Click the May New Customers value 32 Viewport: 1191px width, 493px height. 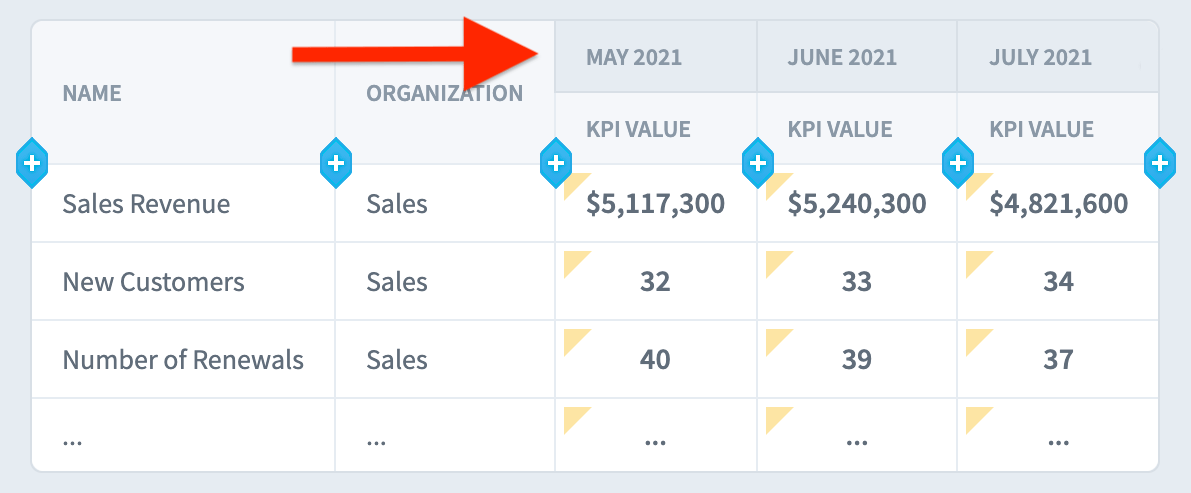655,282
